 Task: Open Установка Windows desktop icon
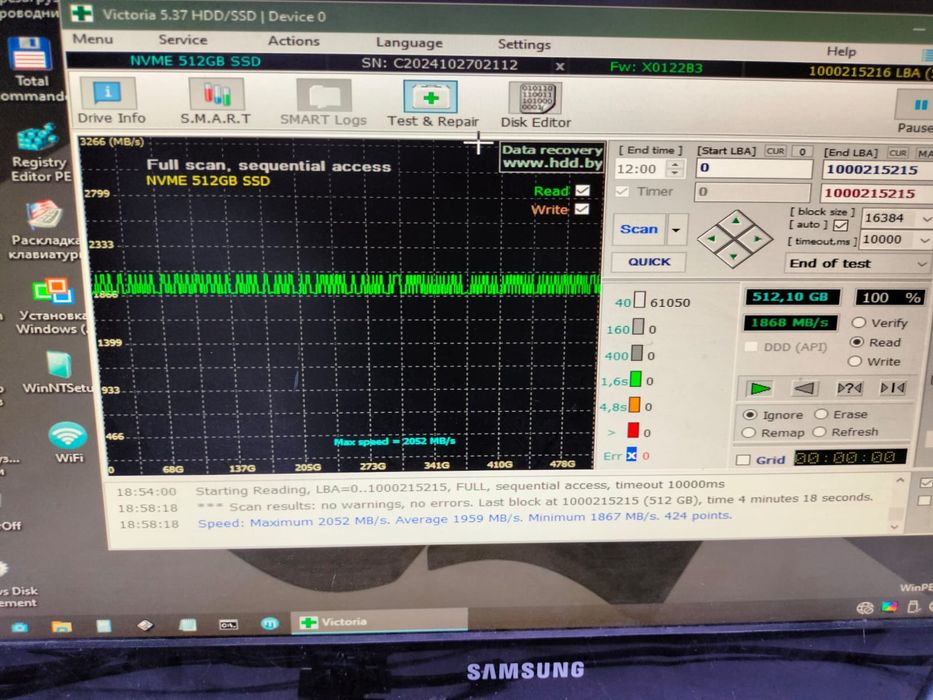coord(52,306)
